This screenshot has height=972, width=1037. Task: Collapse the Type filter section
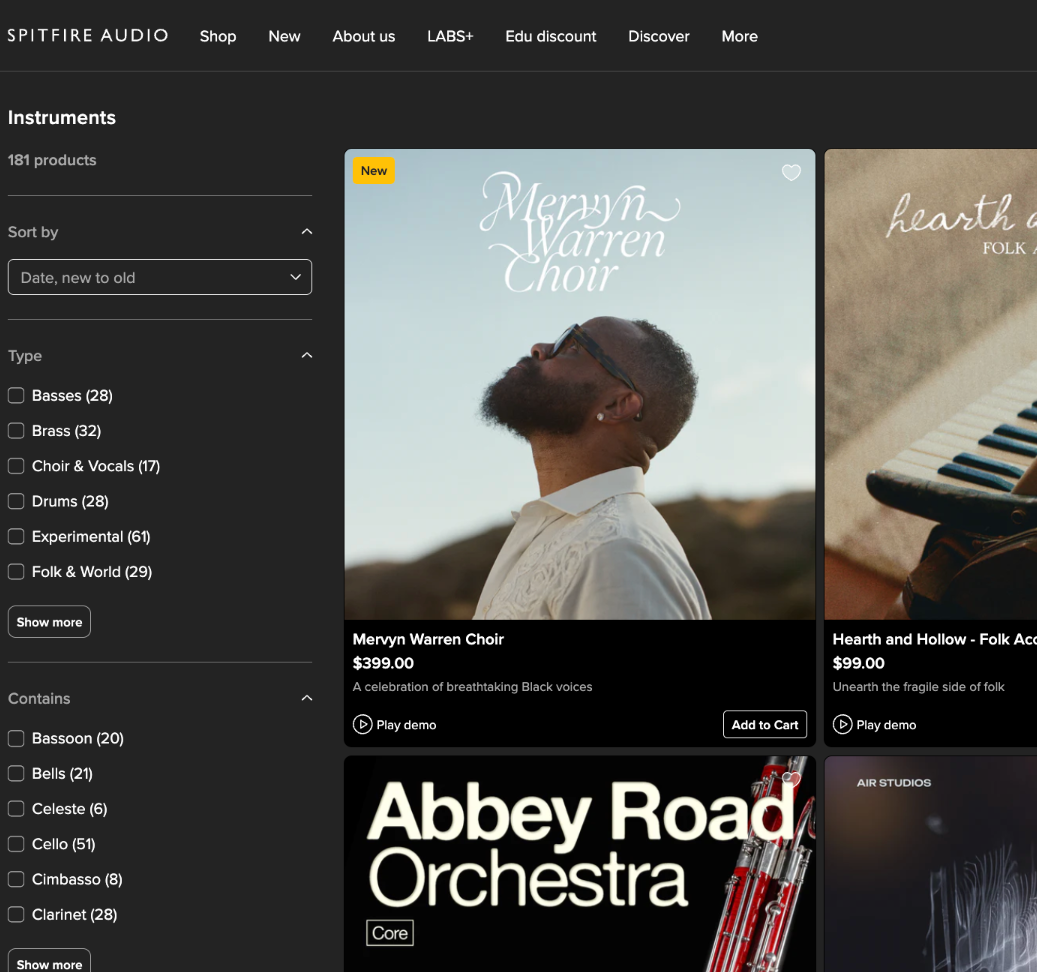point(306,356)
